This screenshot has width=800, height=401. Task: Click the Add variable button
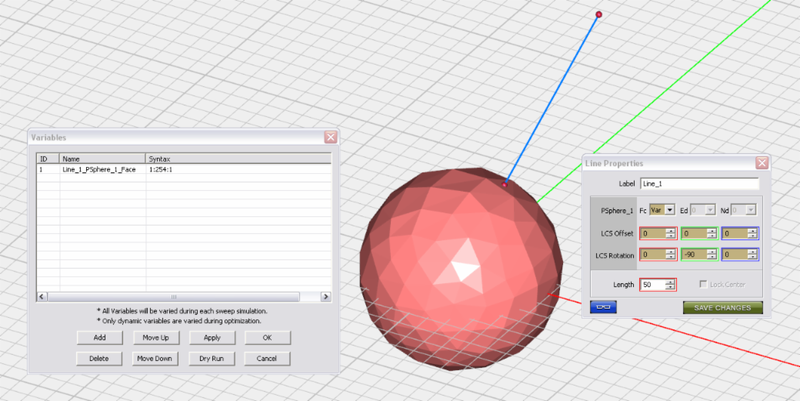[x=98, y=338]
